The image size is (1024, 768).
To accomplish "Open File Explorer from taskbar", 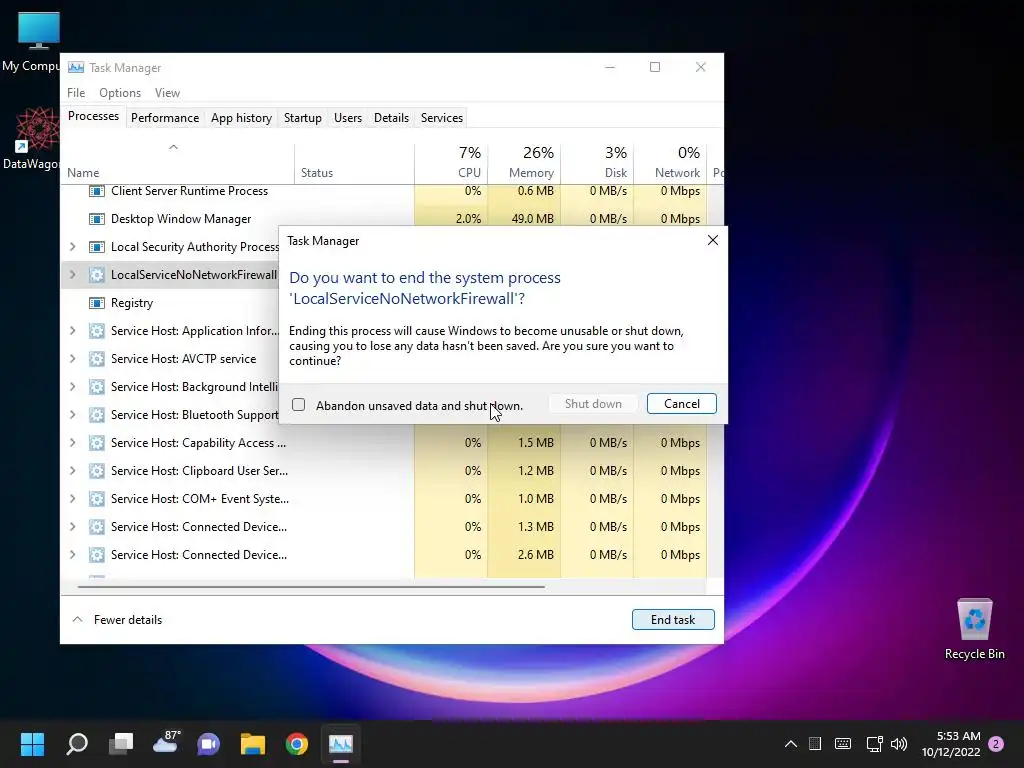I will [253, 743].
